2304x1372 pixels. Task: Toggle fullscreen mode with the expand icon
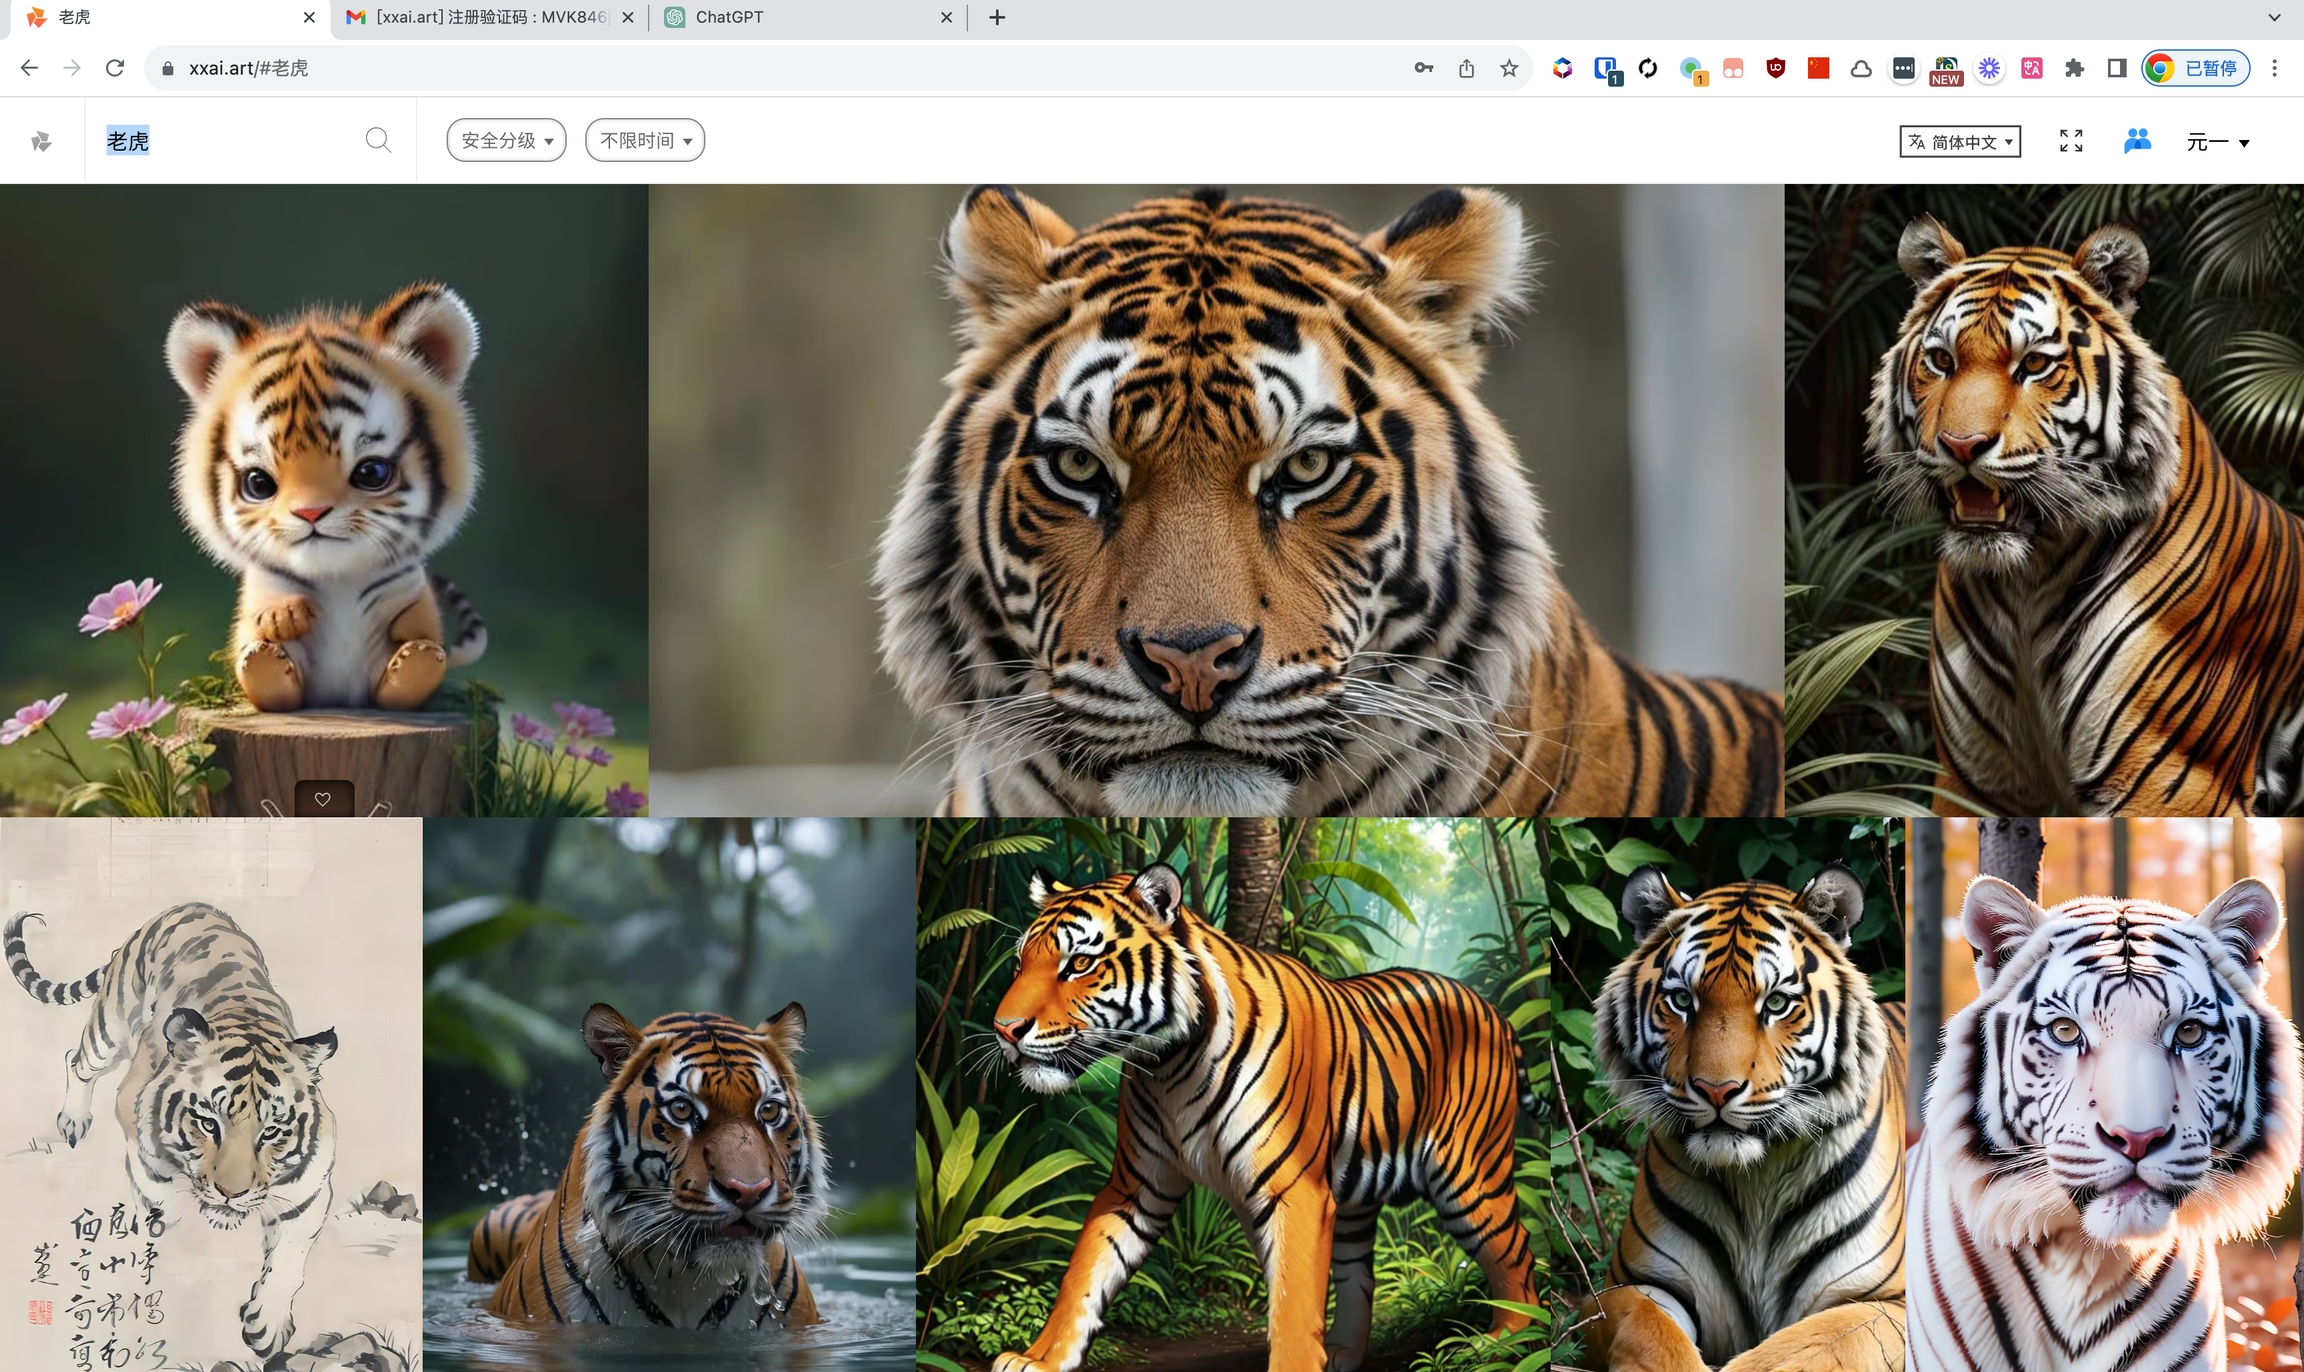[x=2071, y=141]
